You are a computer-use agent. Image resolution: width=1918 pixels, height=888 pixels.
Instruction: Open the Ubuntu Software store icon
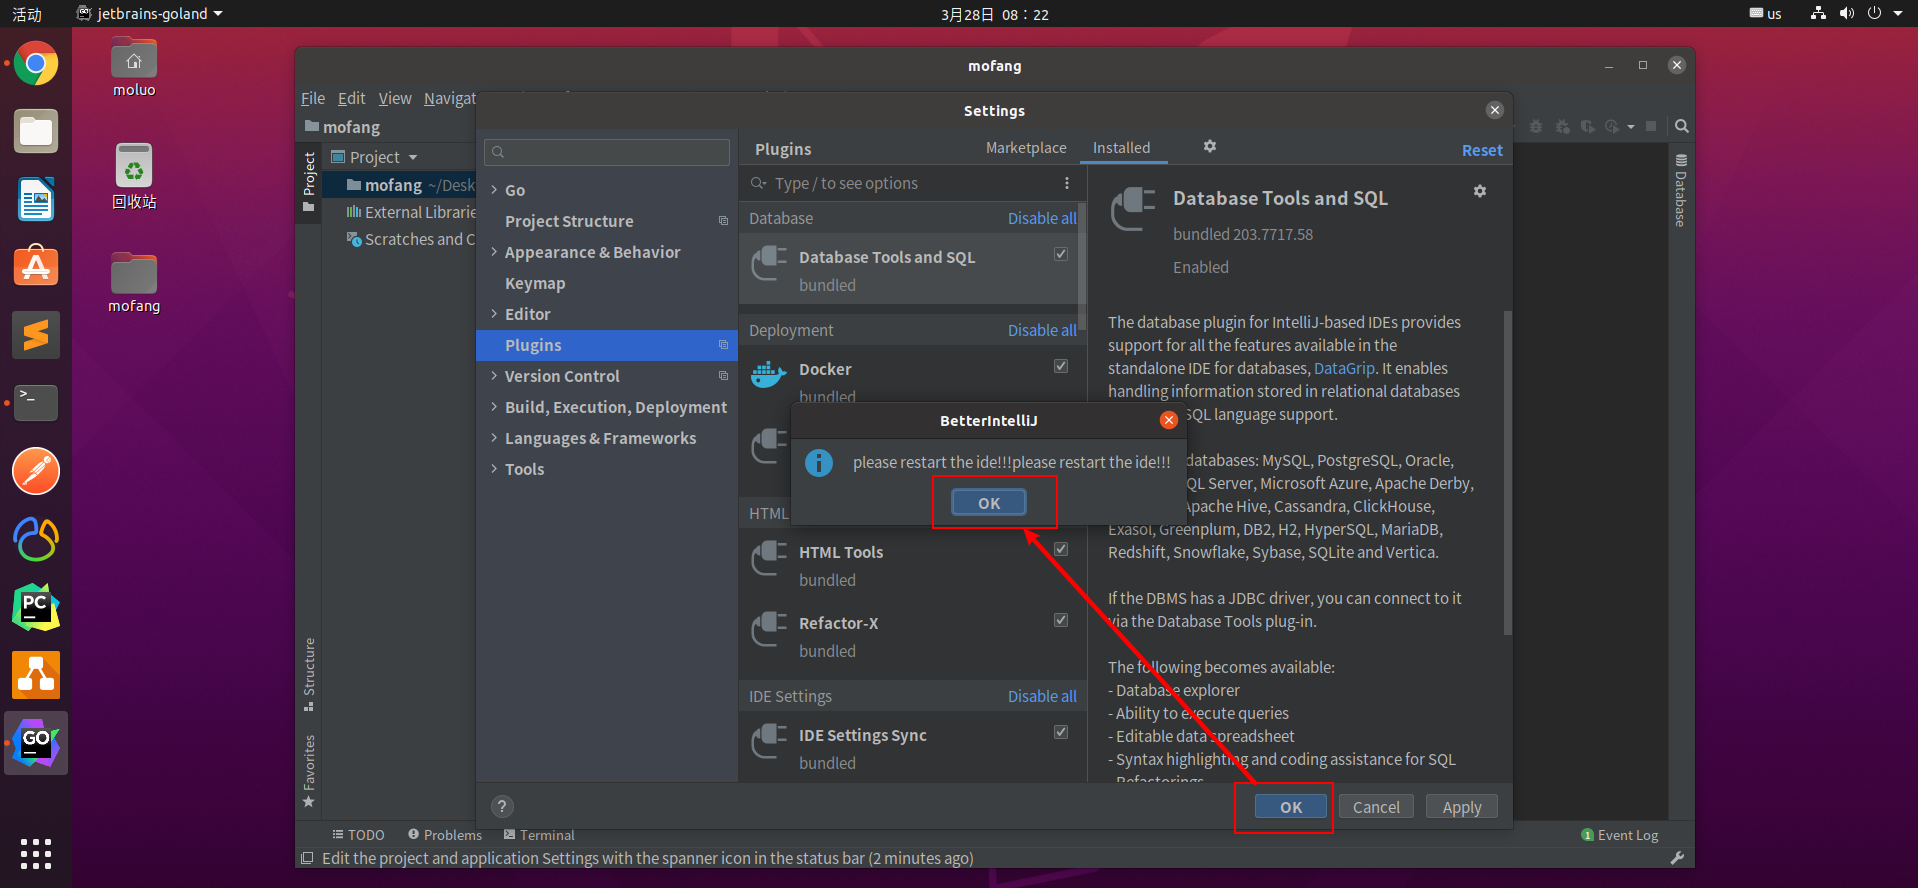[x=36, y=267]
